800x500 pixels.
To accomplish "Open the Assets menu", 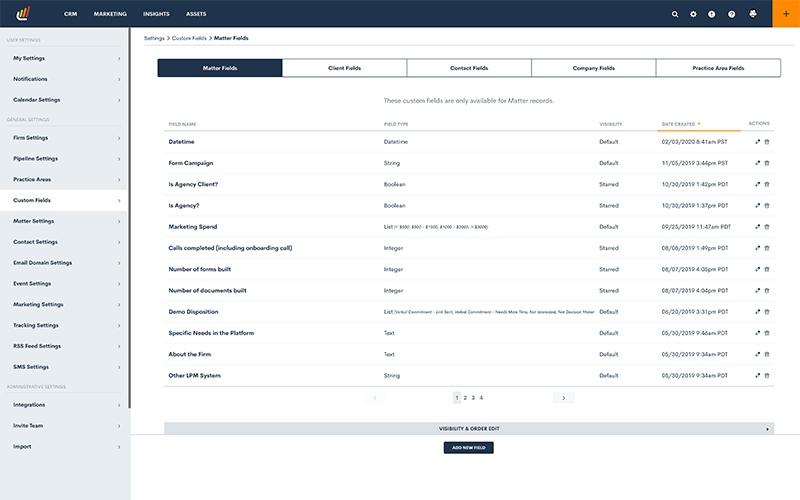I will coord(196,14).
